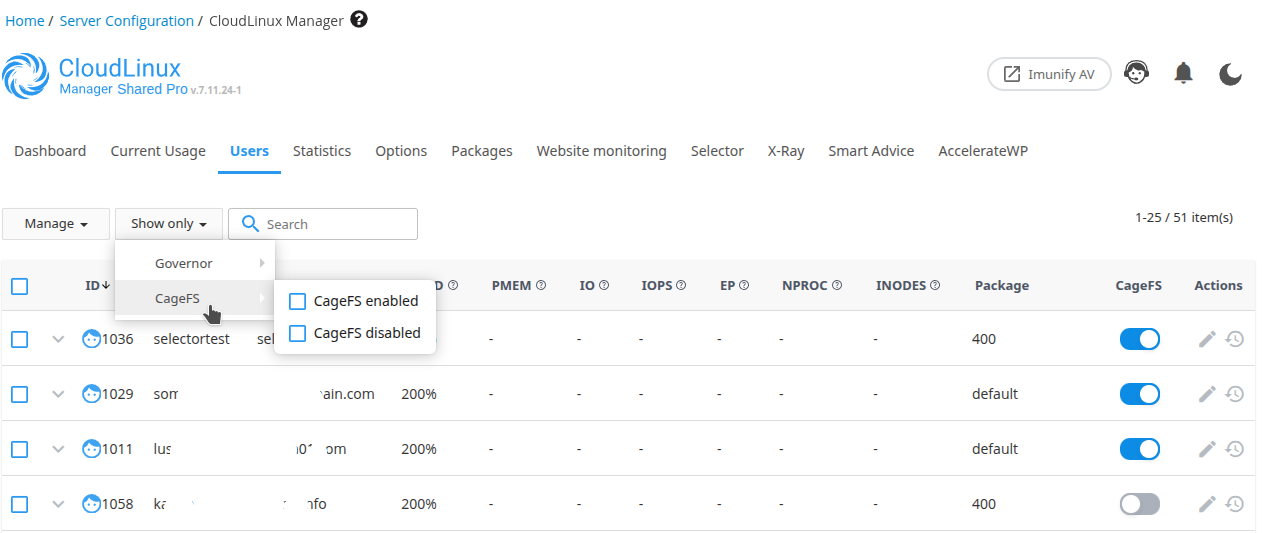Check the CageFS enabled filter
This screenshot has height=533, width=1263.
(297, 301)
